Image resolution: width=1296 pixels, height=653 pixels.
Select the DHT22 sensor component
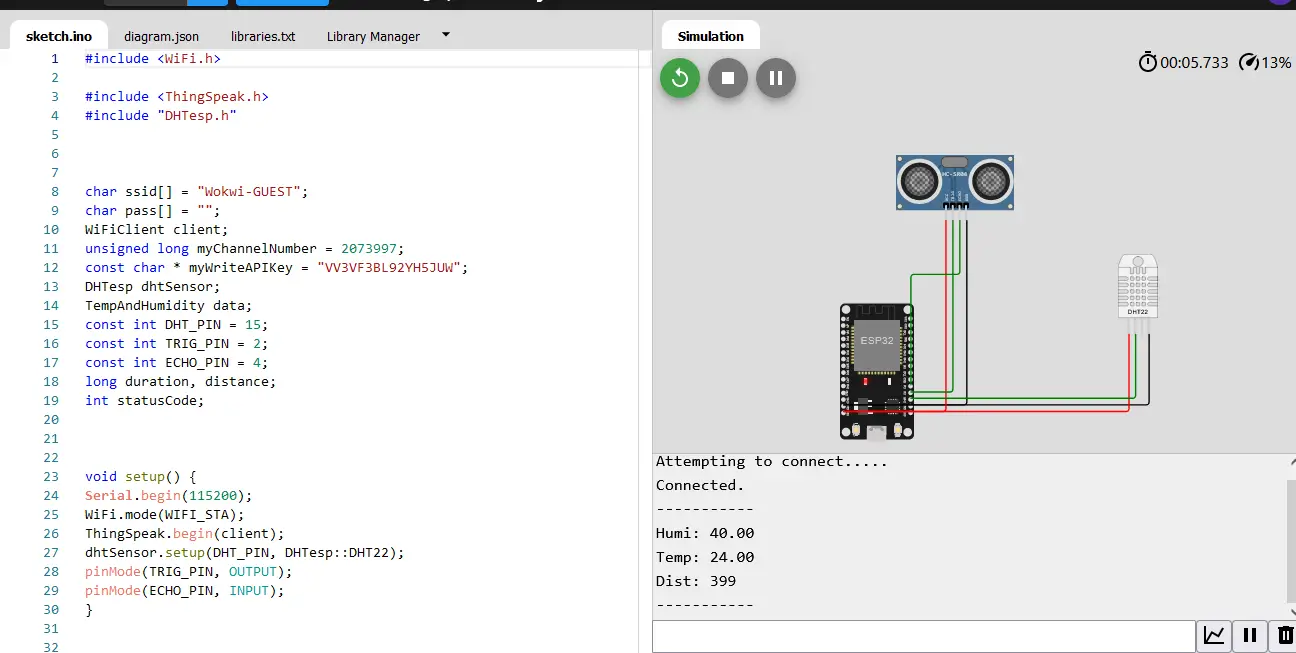pos(1137,287)
